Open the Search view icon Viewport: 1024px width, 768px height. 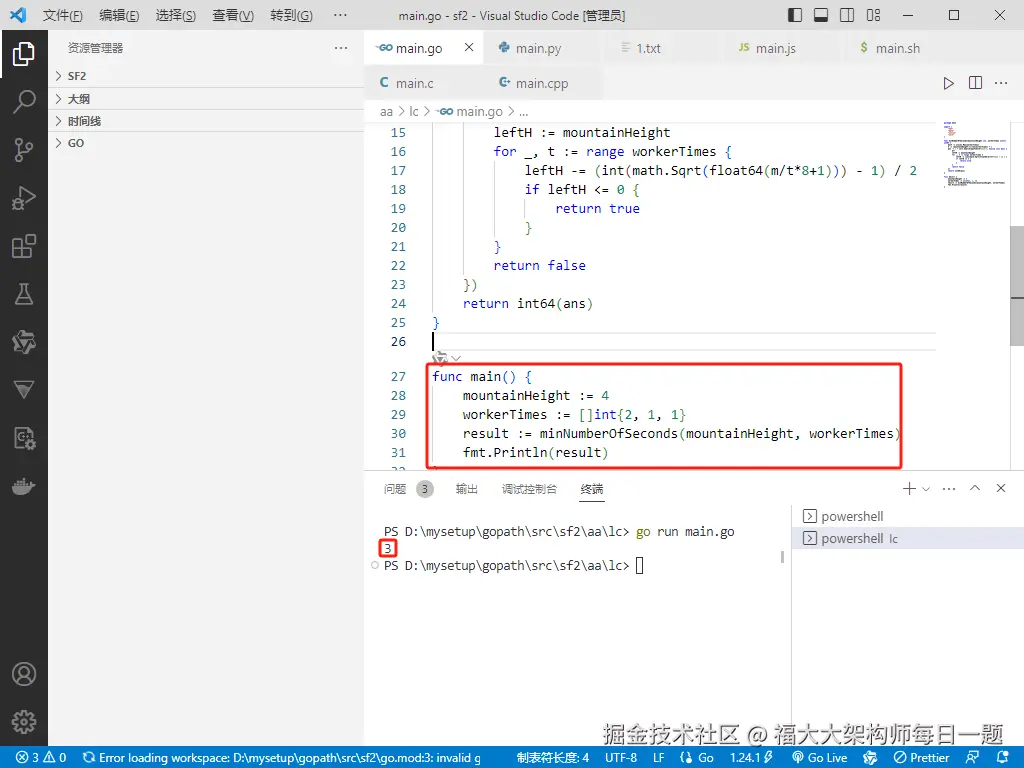(24, 102)
